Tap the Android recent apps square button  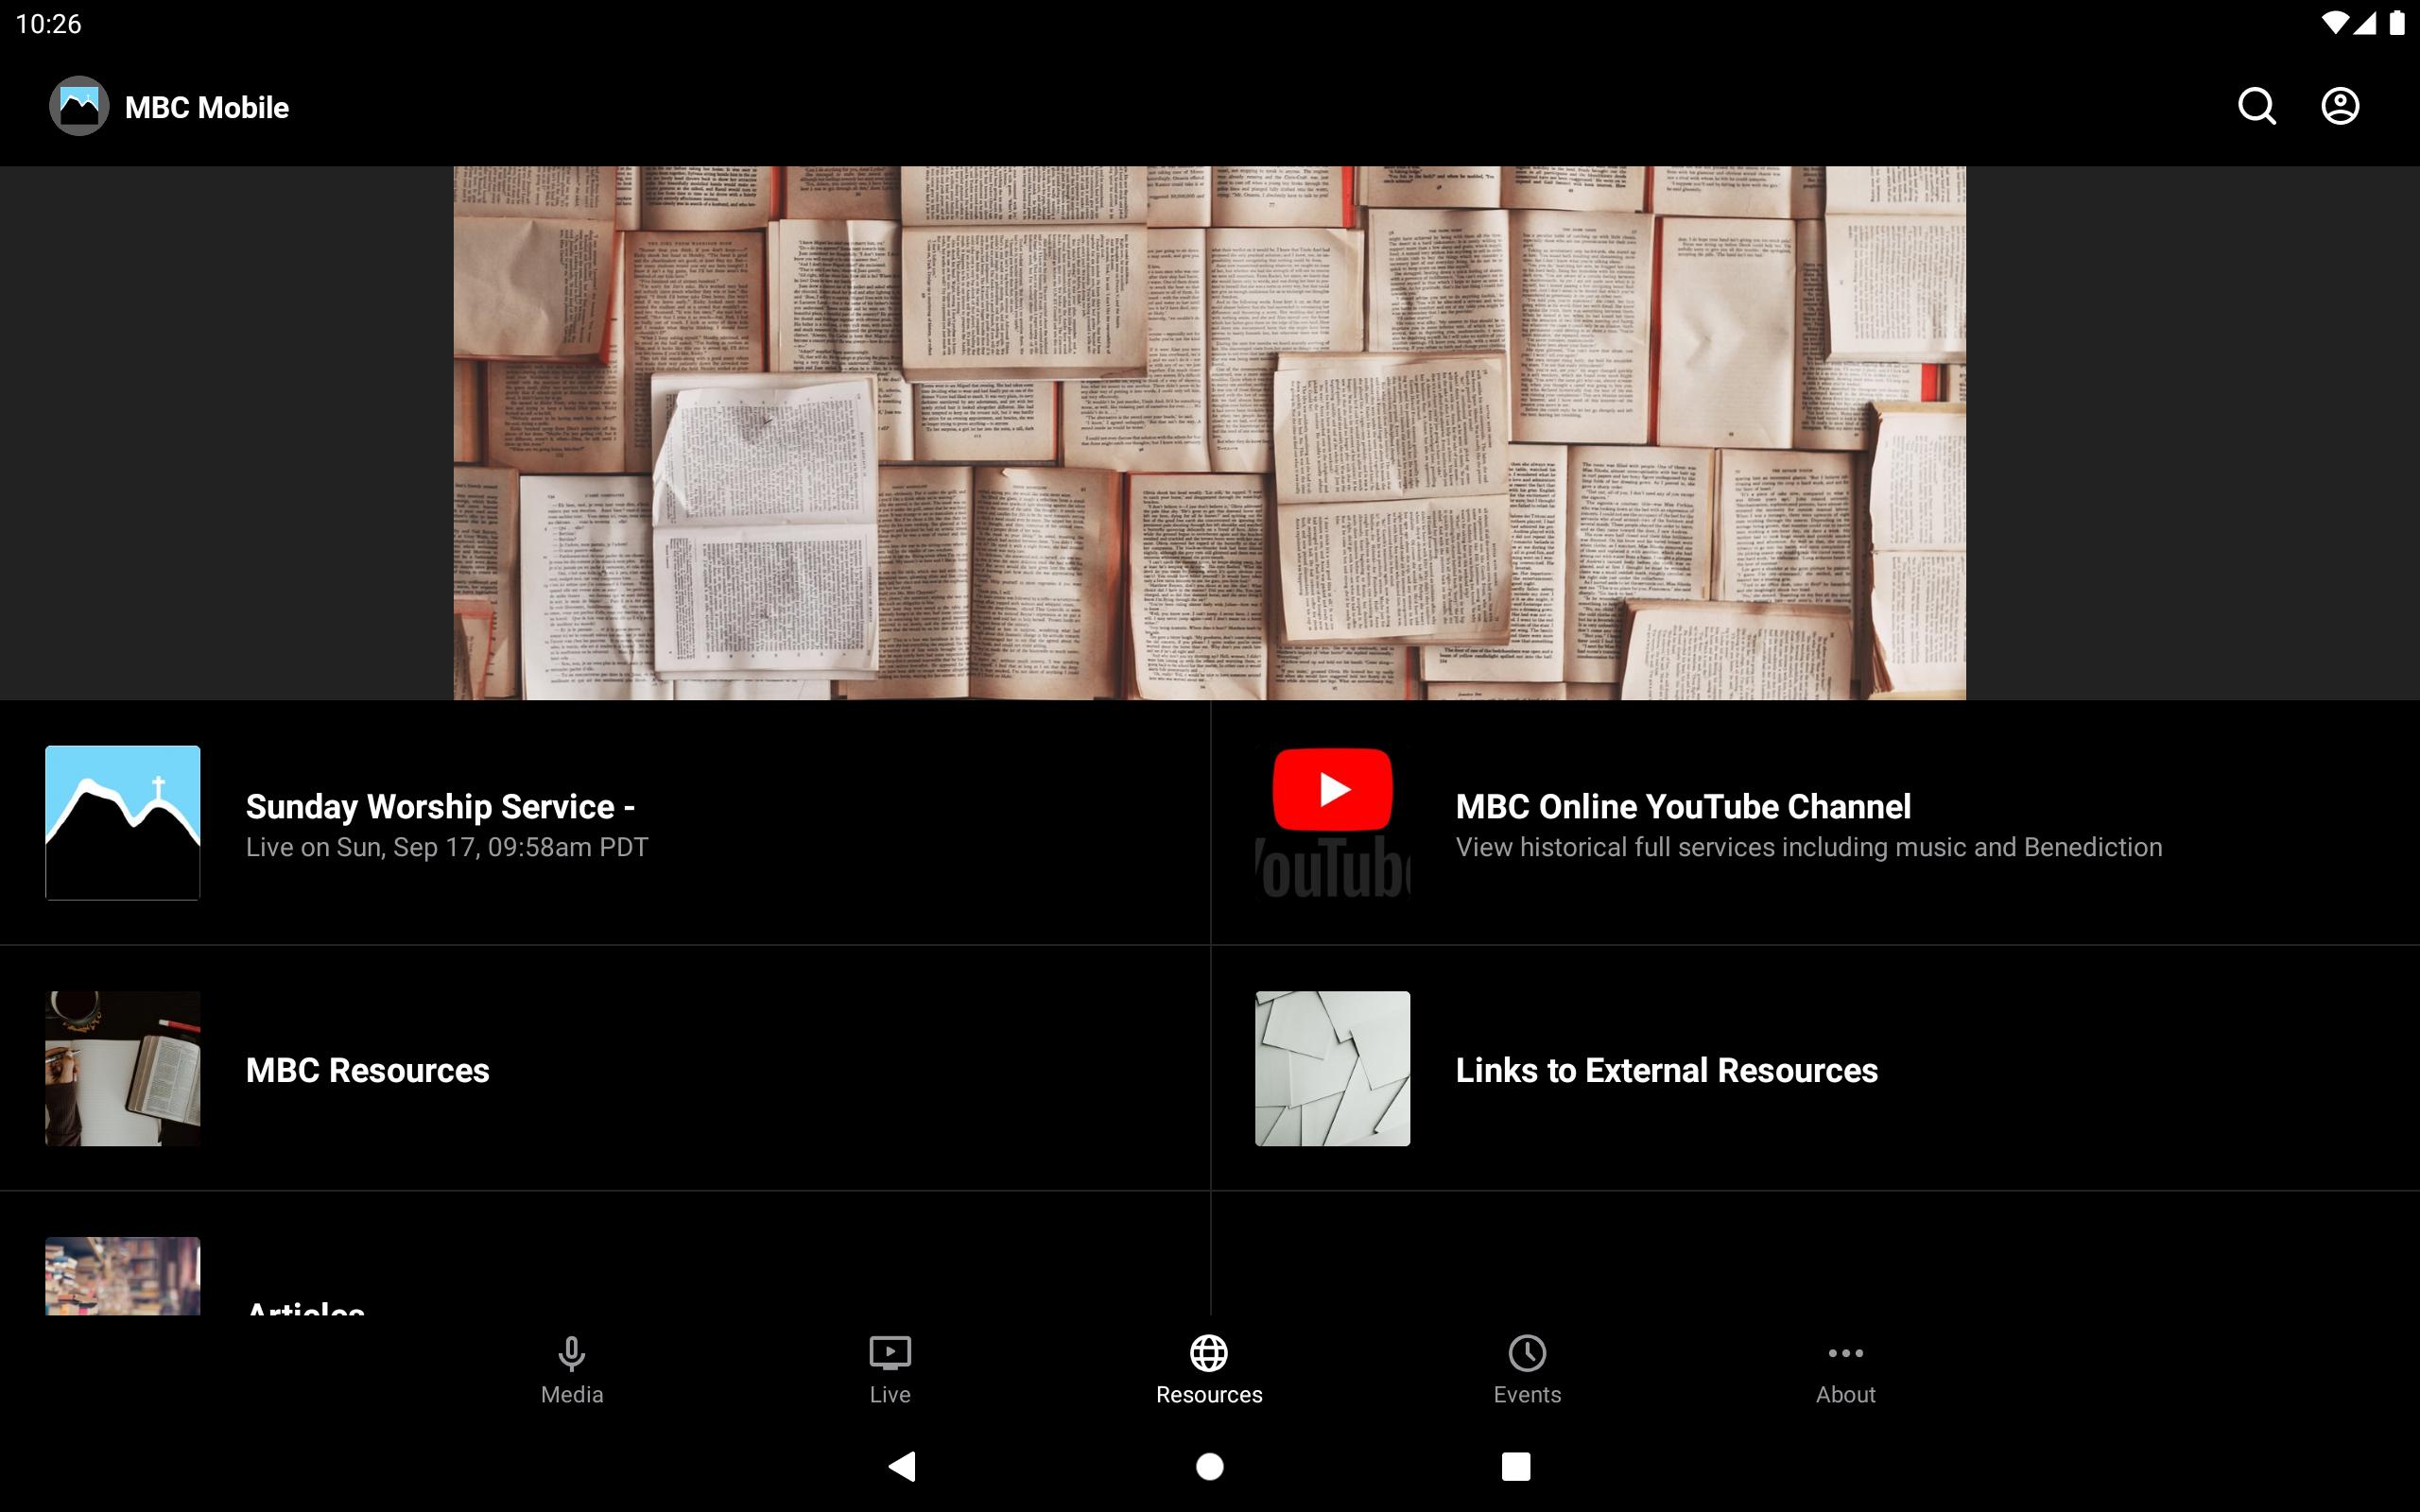pos(1515,1466)
